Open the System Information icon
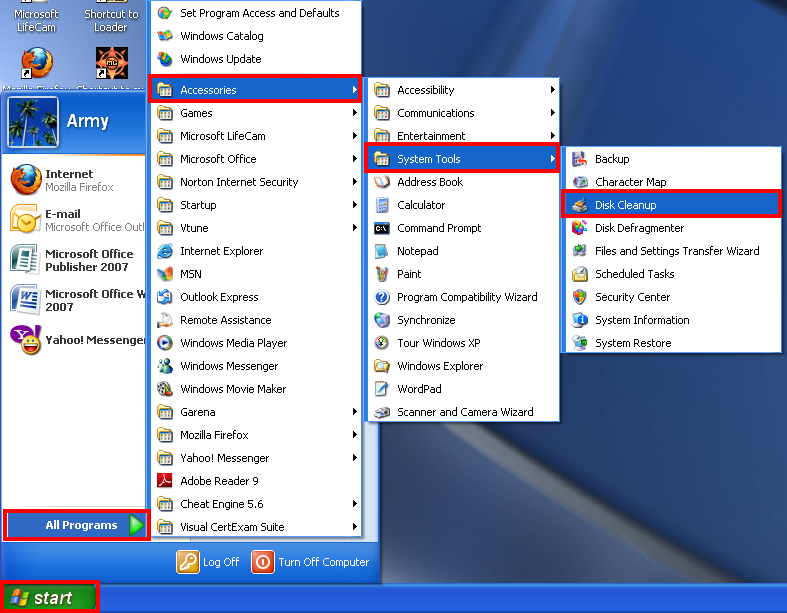This screenshot has height=613, width=787. 580,320
